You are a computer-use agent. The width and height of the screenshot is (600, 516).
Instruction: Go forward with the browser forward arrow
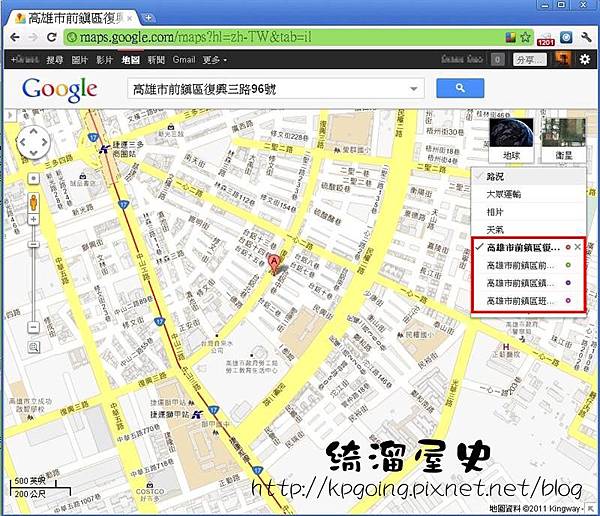pyautogui.click(x=33, y=37)
